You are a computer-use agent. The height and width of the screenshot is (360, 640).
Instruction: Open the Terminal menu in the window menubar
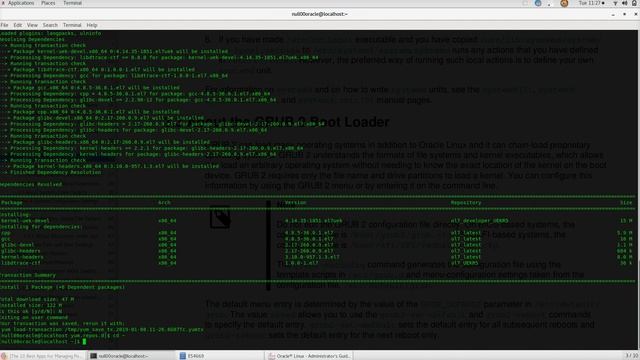pyautogui.click(x=72, y=25)
